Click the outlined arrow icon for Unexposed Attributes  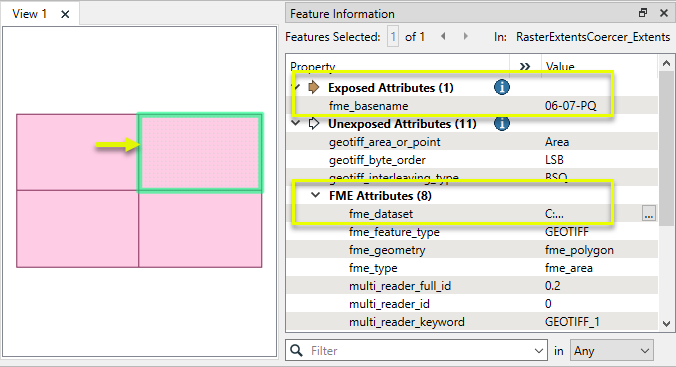click(314, 124)
